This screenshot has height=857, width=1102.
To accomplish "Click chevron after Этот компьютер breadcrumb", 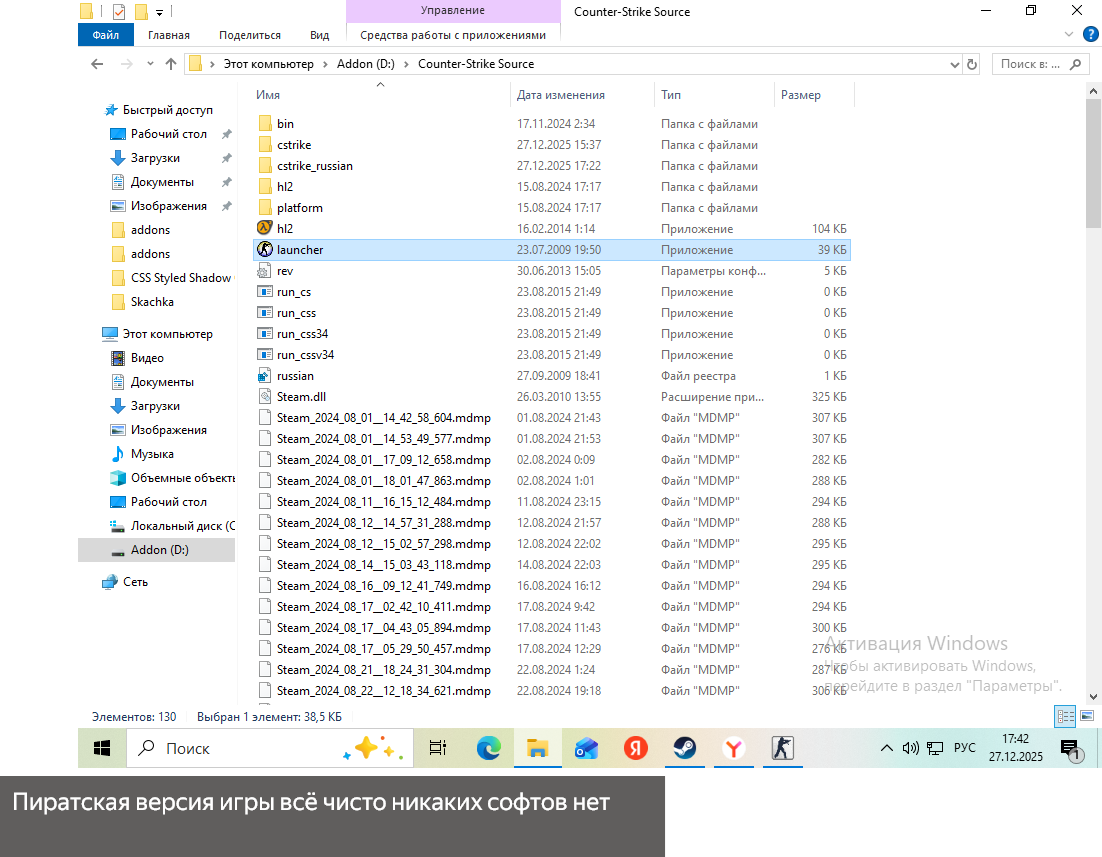I will click(x=325, y=64).
